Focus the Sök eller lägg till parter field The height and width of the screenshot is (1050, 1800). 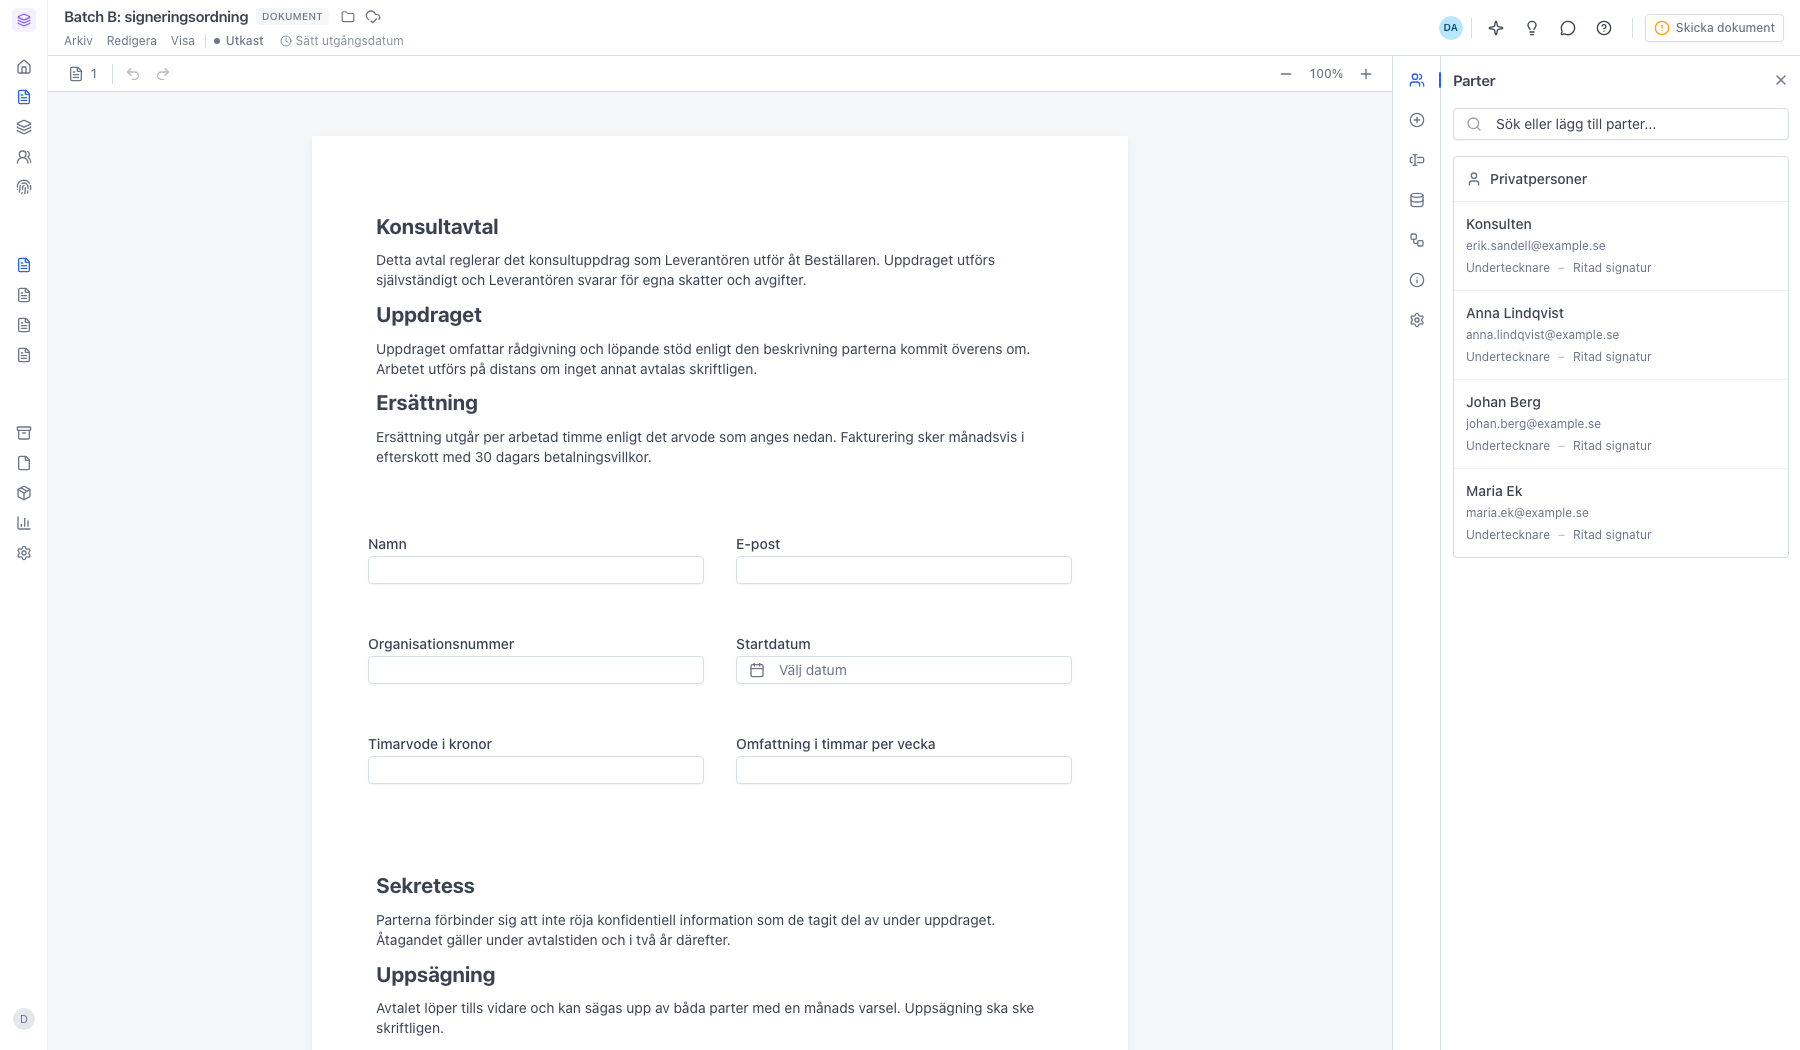(x=1620, y=124)
